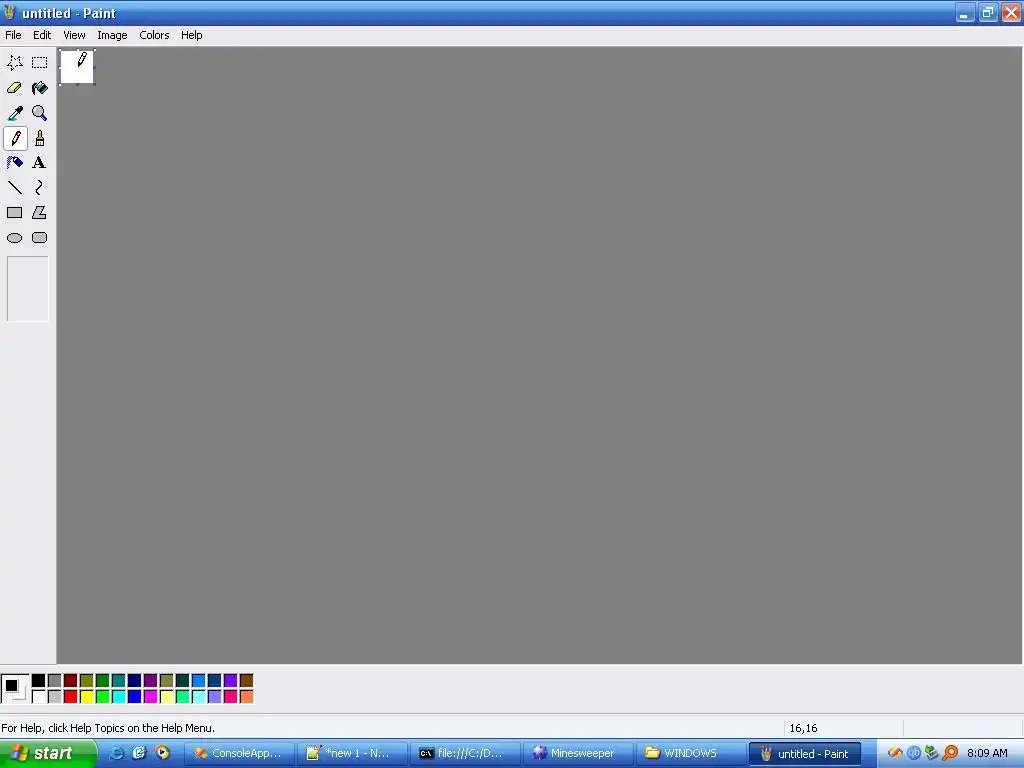Click the untitled - Paint taskbar button
1024x768 pixels.
click(805, 754)
